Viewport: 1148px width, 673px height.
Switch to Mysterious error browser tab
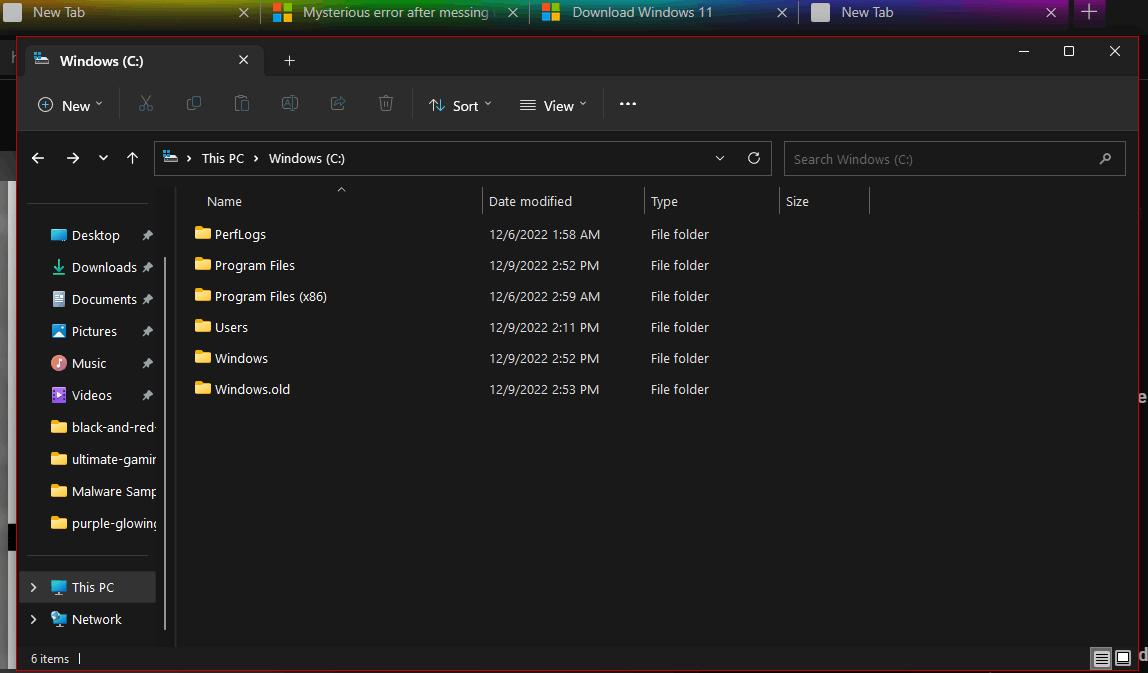click(395, 12)
